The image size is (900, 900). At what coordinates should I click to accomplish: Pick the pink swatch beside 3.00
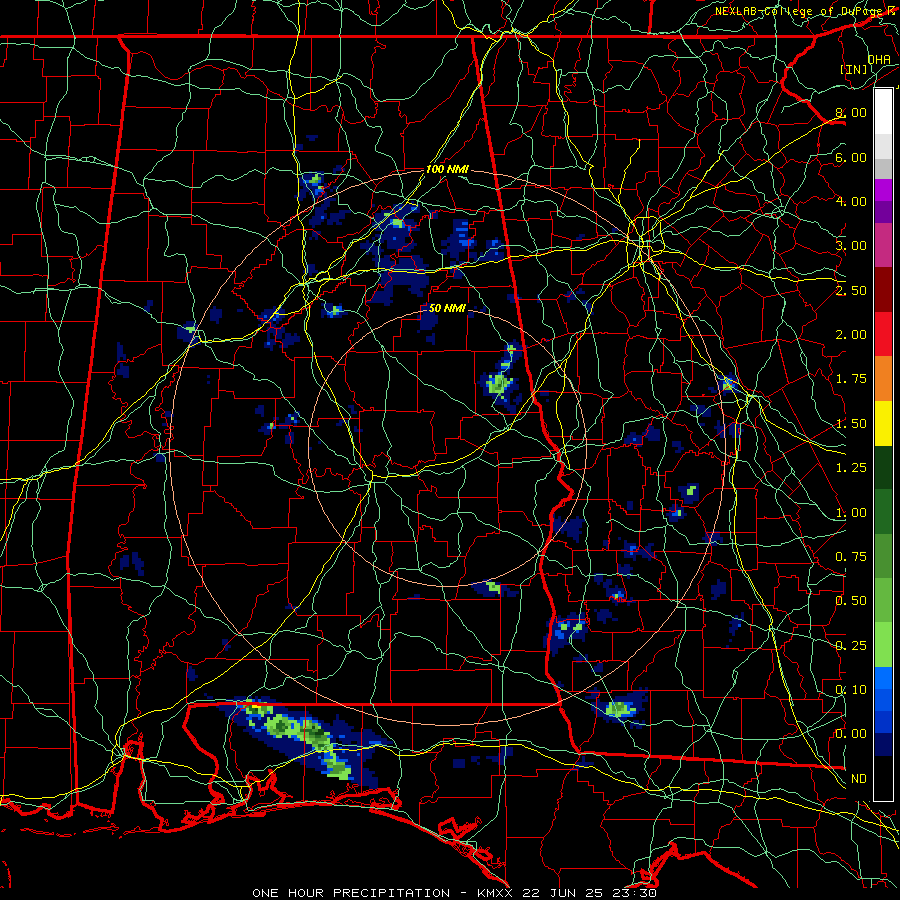(x=883, y=246)
